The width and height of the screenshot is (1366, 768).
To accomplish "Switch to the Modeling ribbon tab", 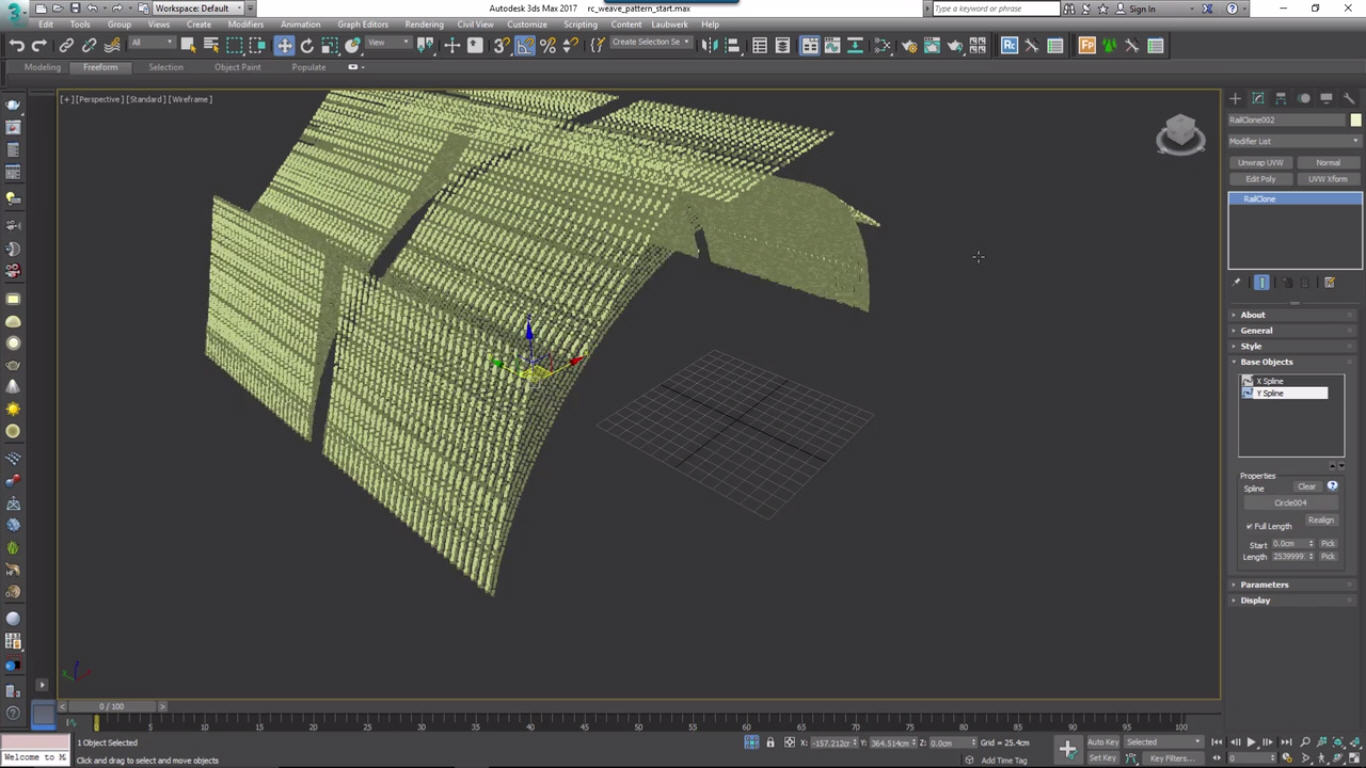I will click(x=41, y=67).
